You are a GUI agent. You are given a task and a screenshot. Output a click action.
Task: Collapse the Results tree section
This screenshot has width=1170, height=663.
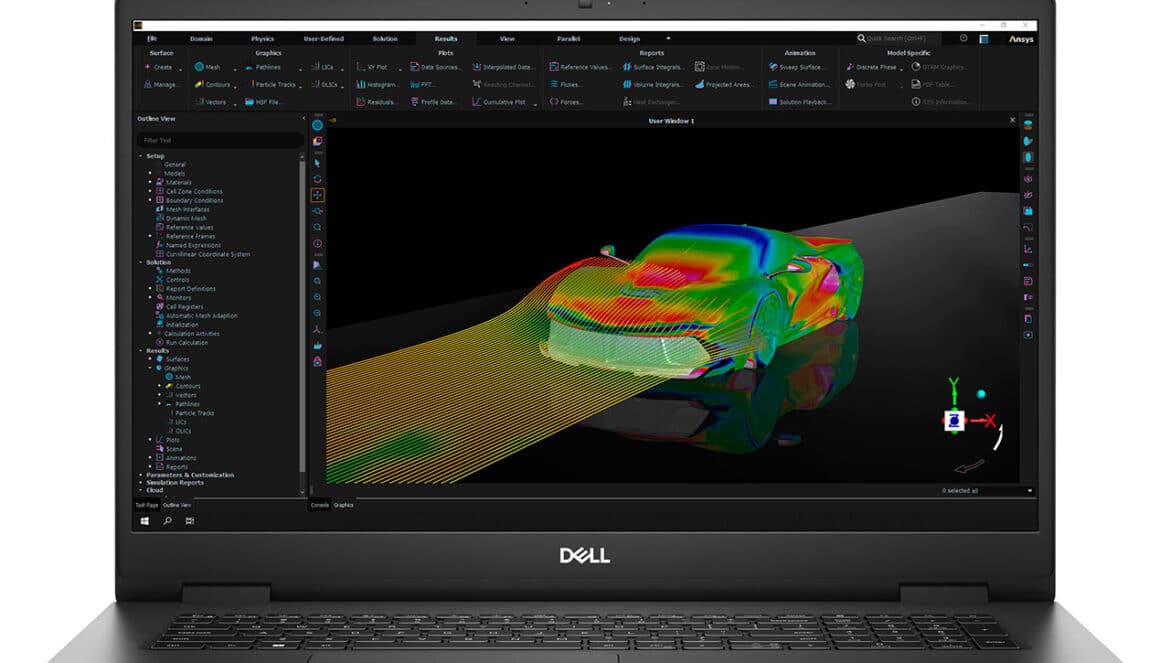point(140,351)
